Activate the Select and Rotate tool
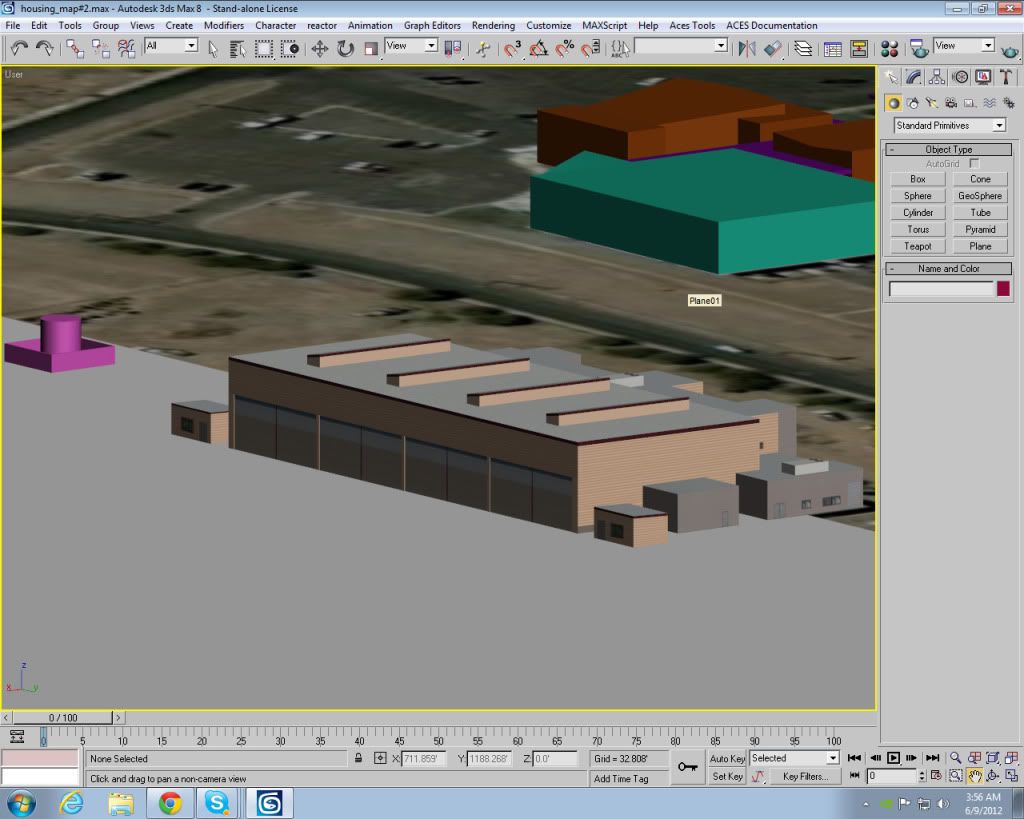 click(344, 47)
